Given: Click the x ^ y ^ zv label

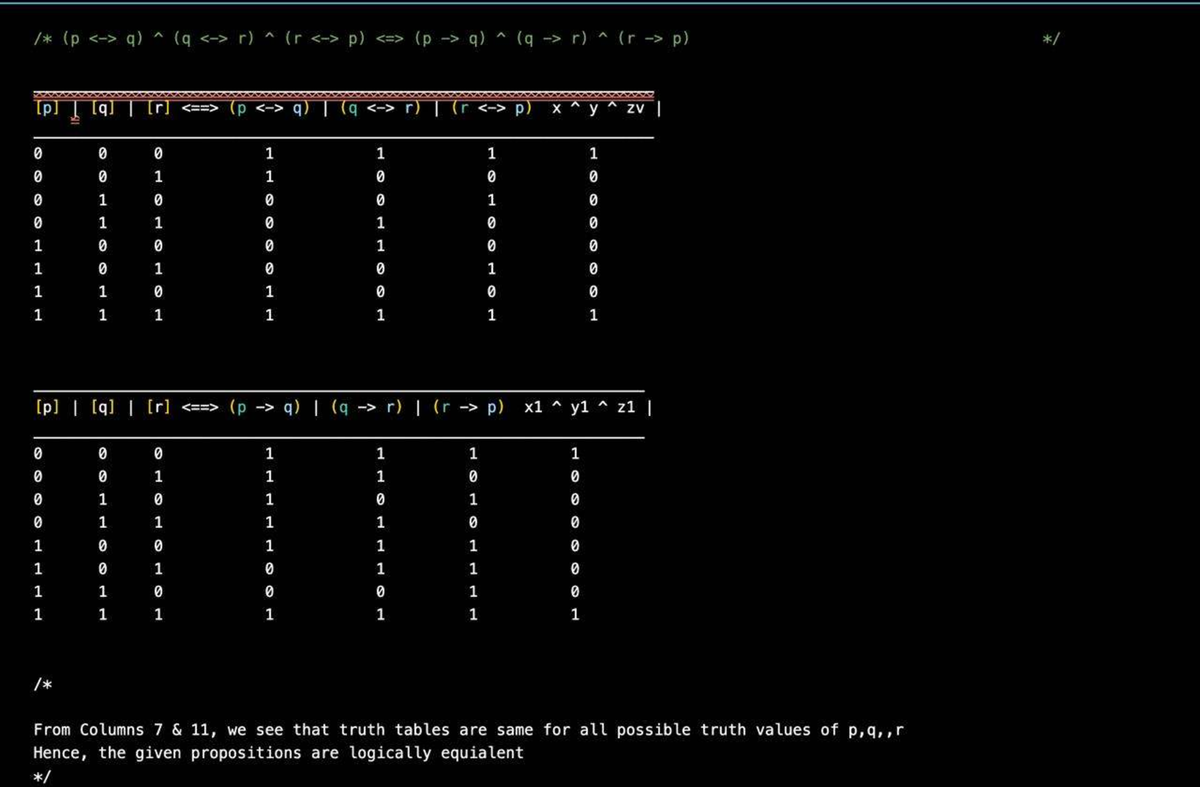Looking at the screenshot, I should pyautogui.click(x=596, y=108).
